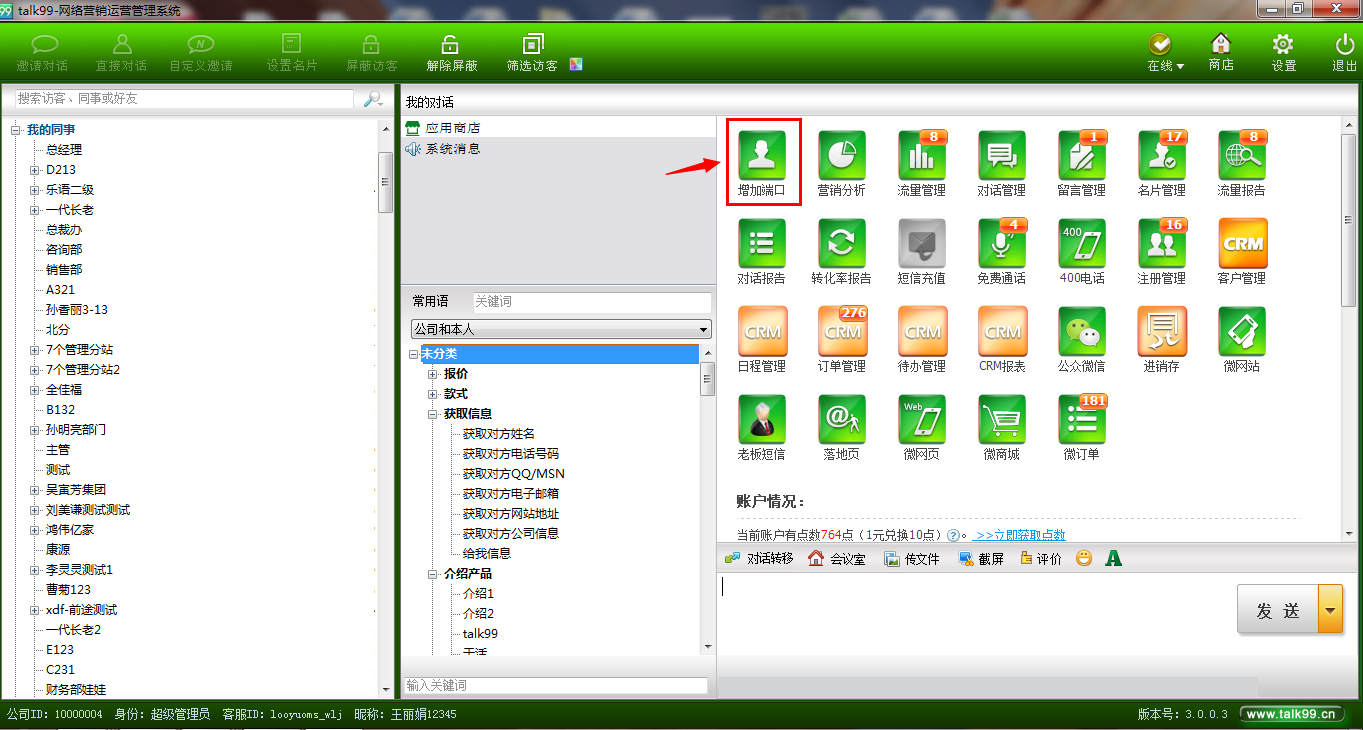Click the 发送 send button
Screen dimensions: 1363x730
1278,611
